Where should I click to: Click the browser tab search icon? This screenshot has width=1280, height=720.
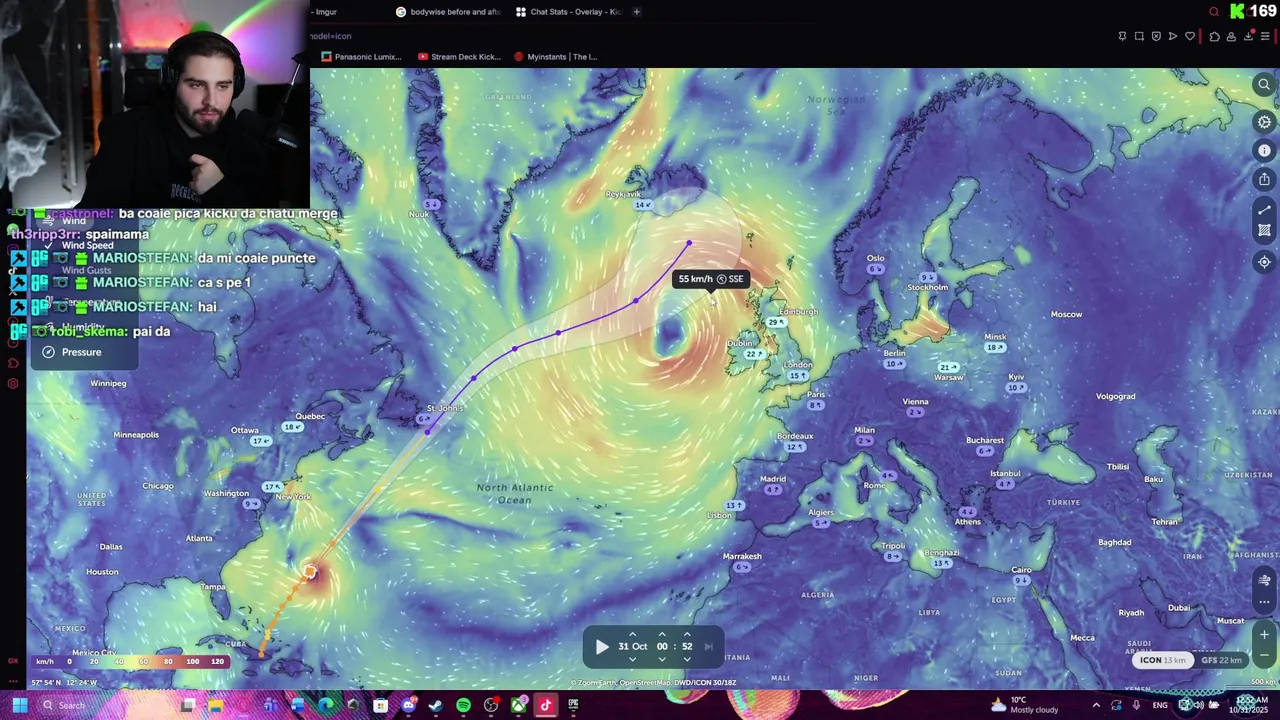click(x=1214, y=12)
